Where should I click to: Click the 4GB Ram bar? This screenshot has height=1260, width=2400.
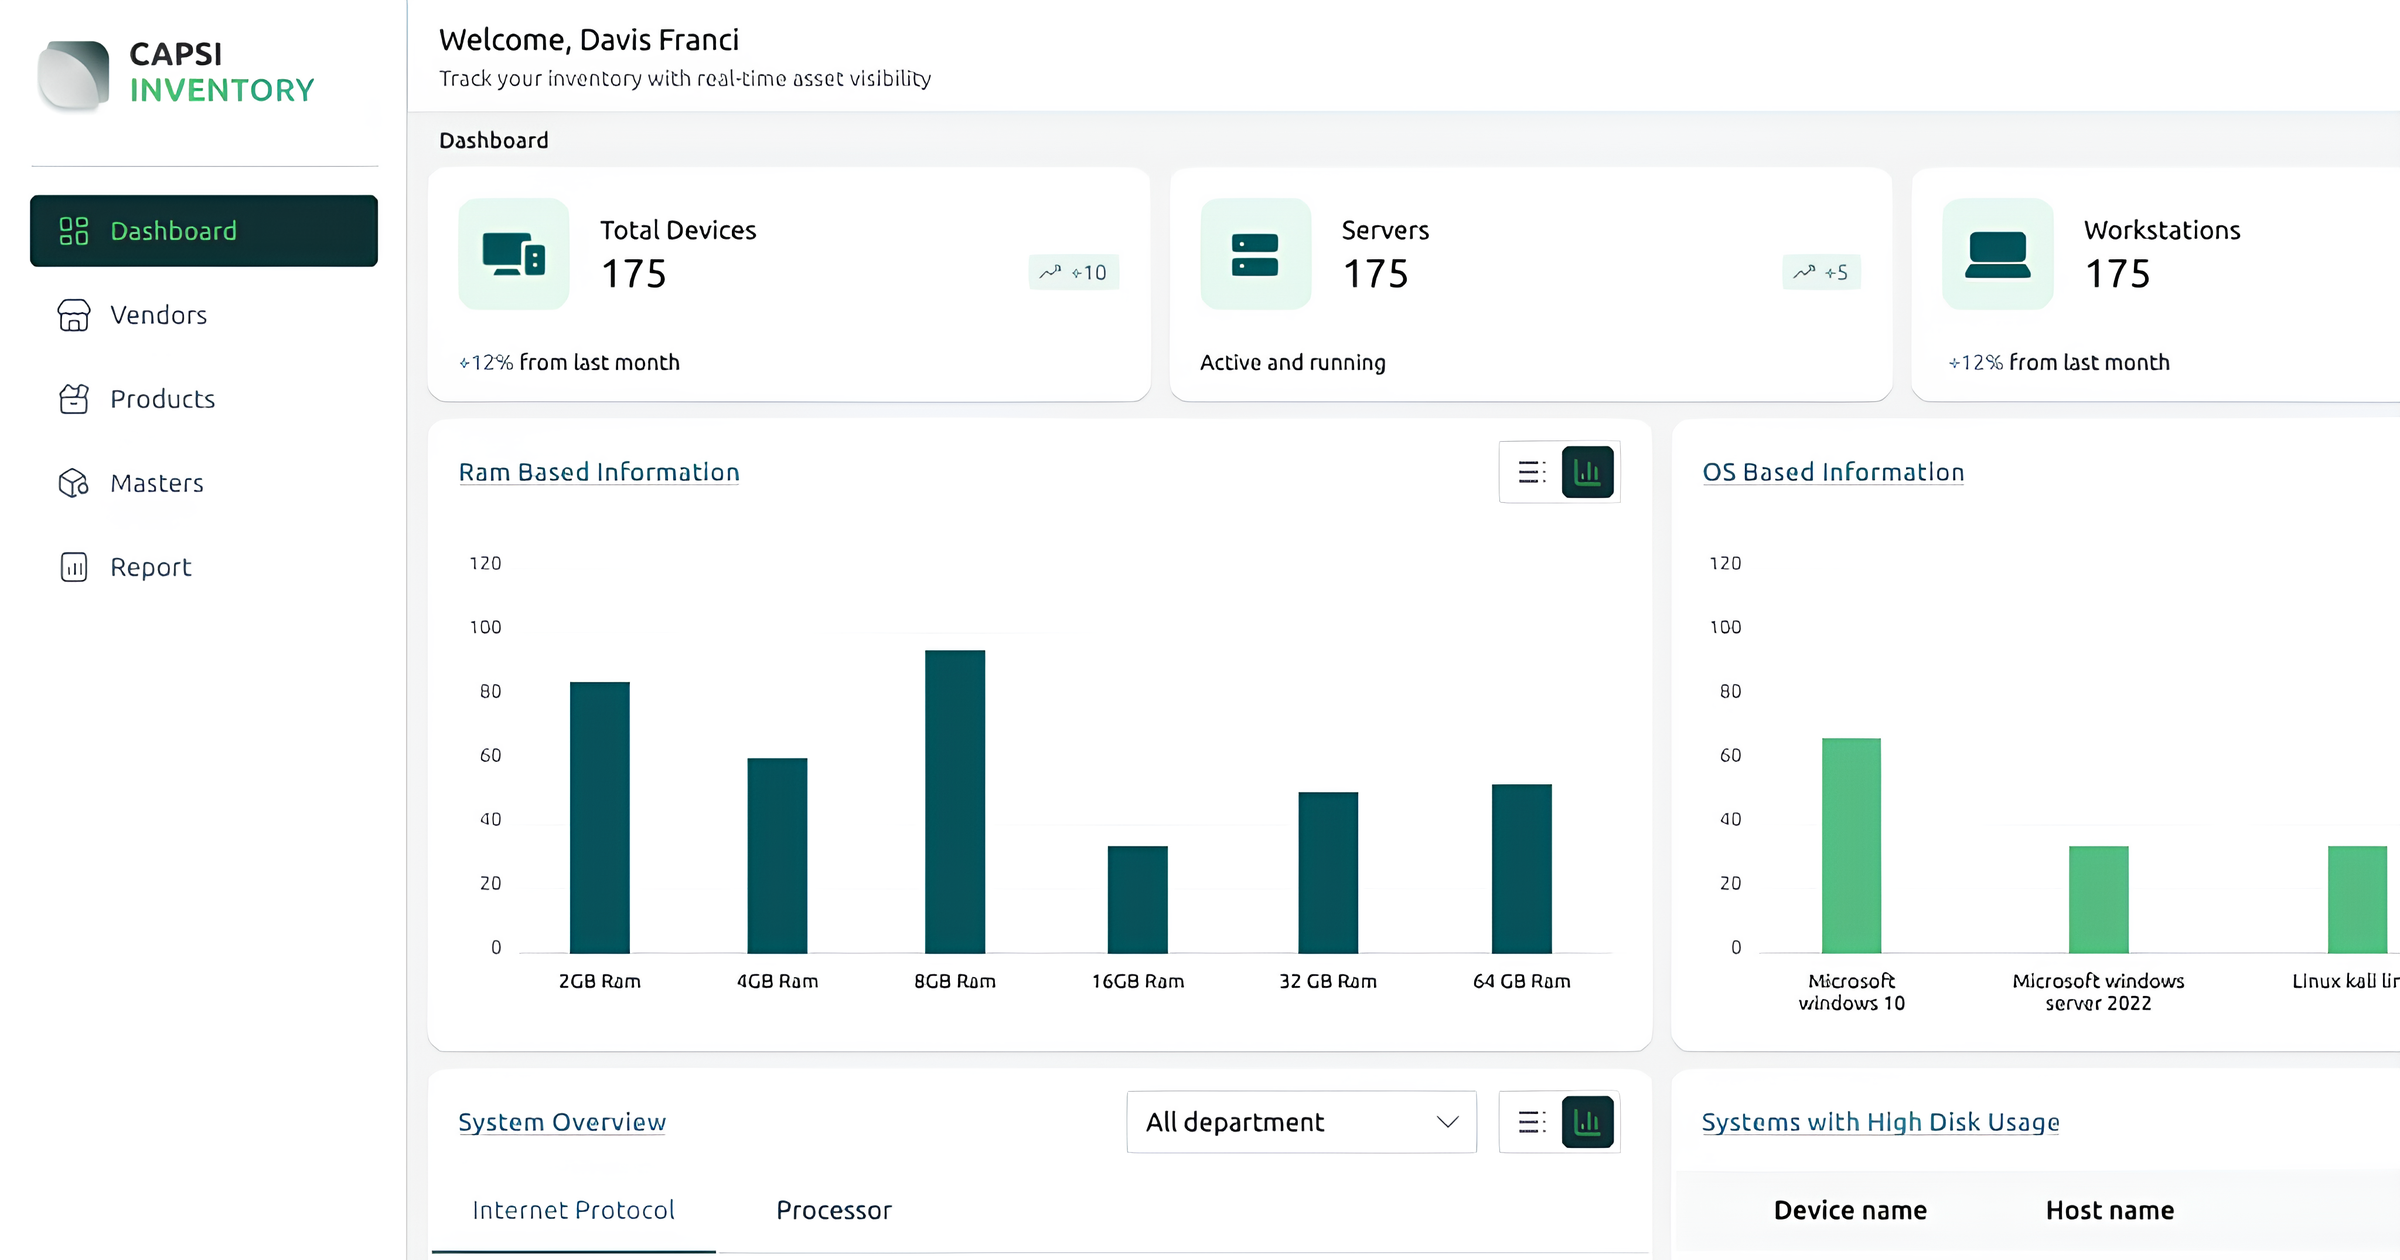pos(777,855)
